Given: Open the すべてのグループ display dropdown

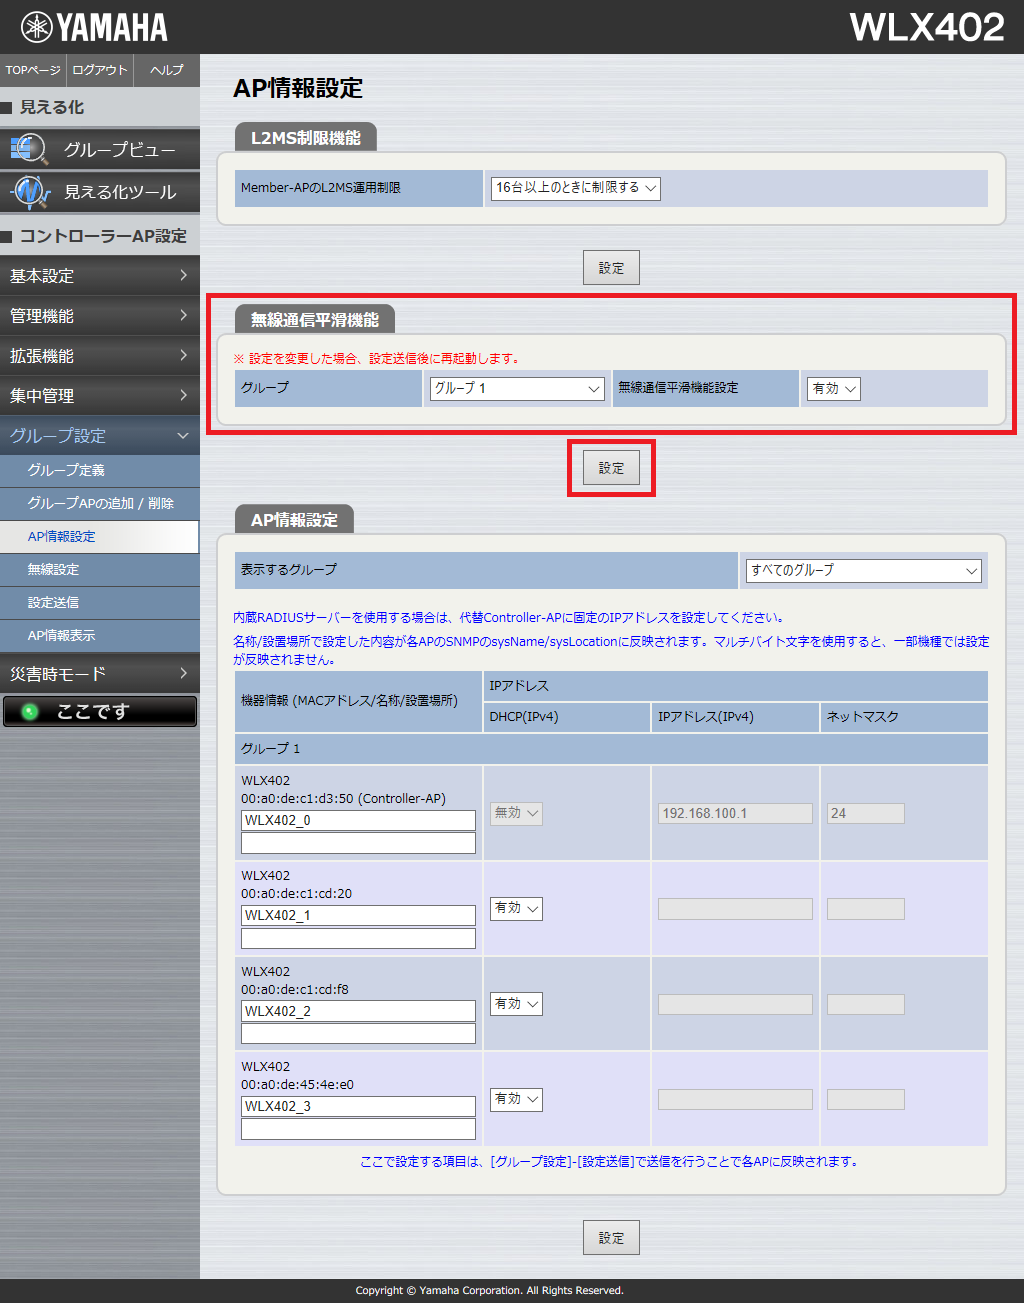Looking at the screenshot, I should coord(864,570).
